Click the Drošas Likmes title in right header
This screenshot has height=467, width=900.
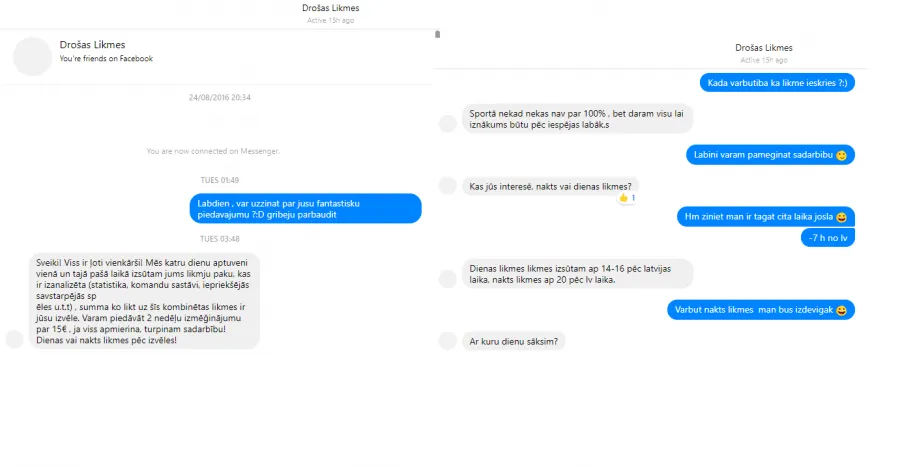[x=763, y=48]
